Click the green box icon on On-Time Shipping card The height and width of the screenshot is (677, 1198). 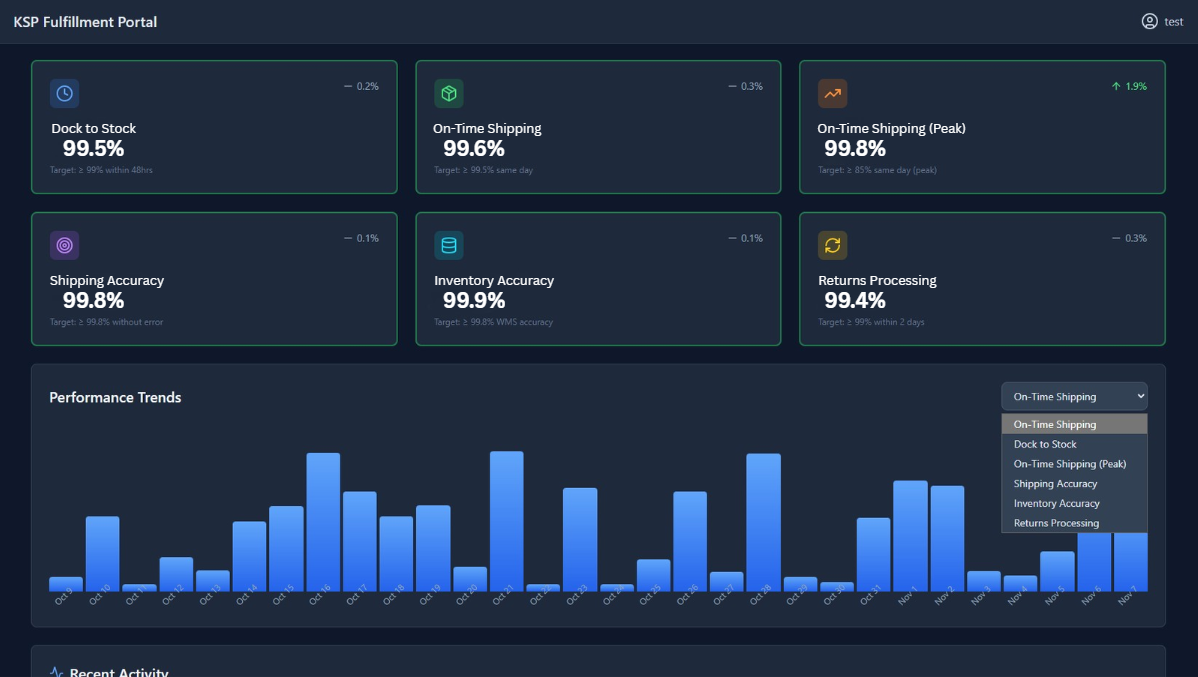coord(449,94)
